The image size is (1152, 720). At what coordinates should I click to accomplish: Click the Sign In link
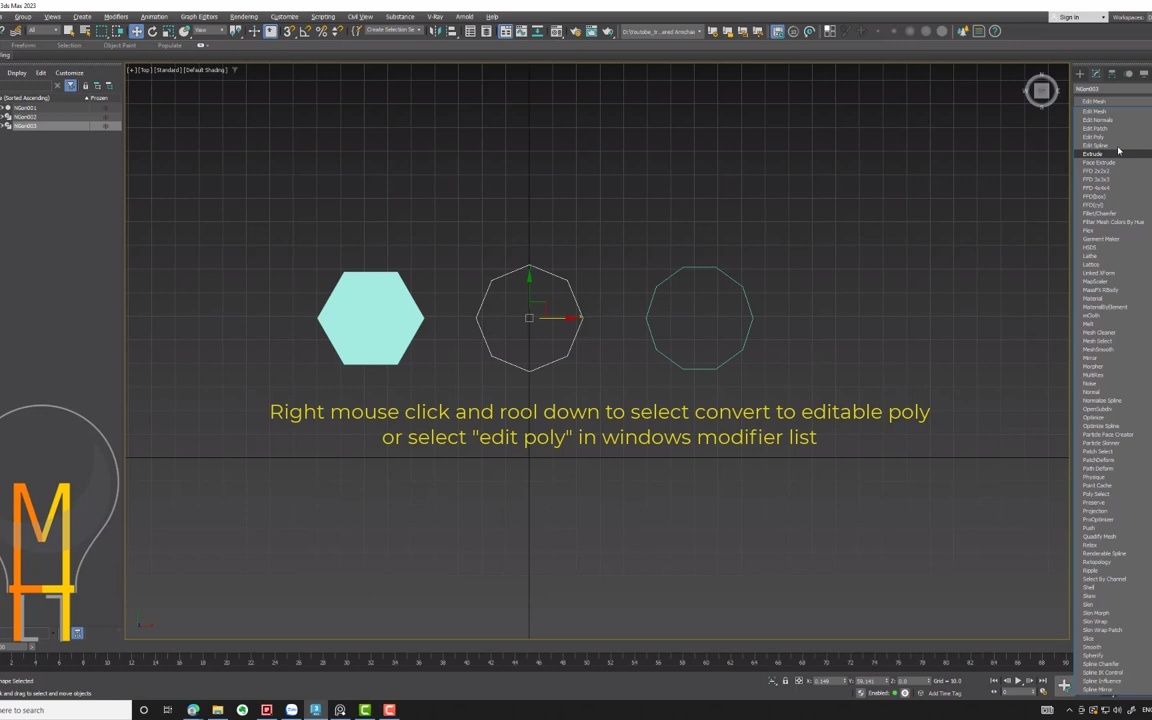coord(1070,17)
